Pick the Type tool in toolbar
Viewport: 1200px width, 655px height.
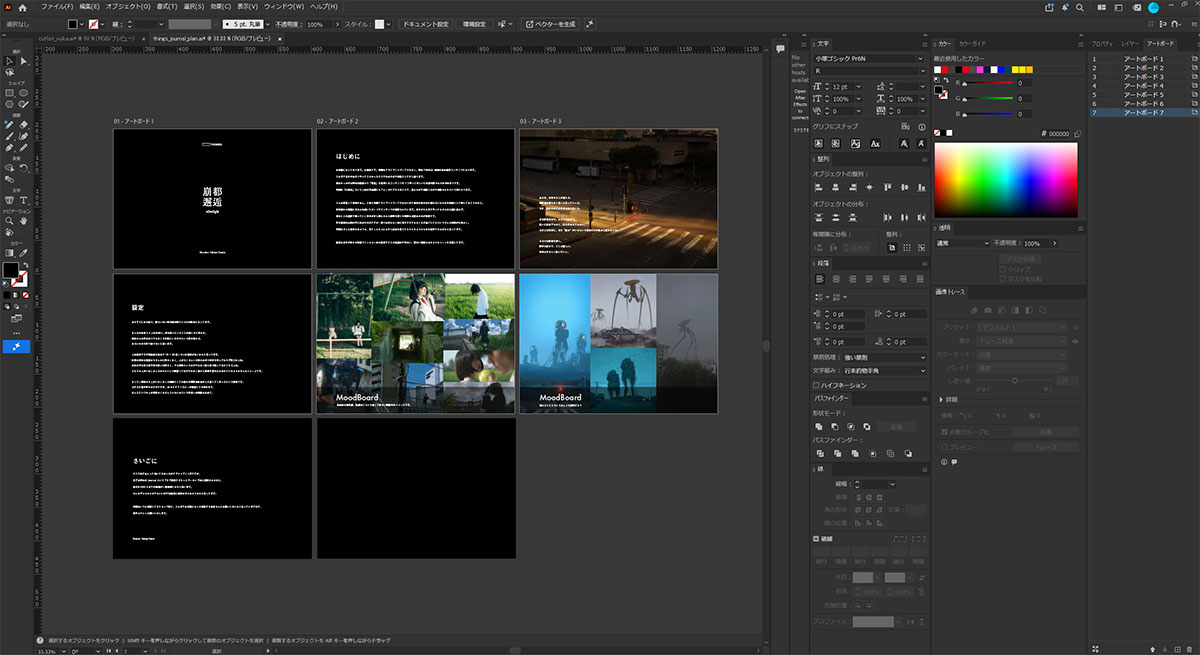click(x=23, y=200)
